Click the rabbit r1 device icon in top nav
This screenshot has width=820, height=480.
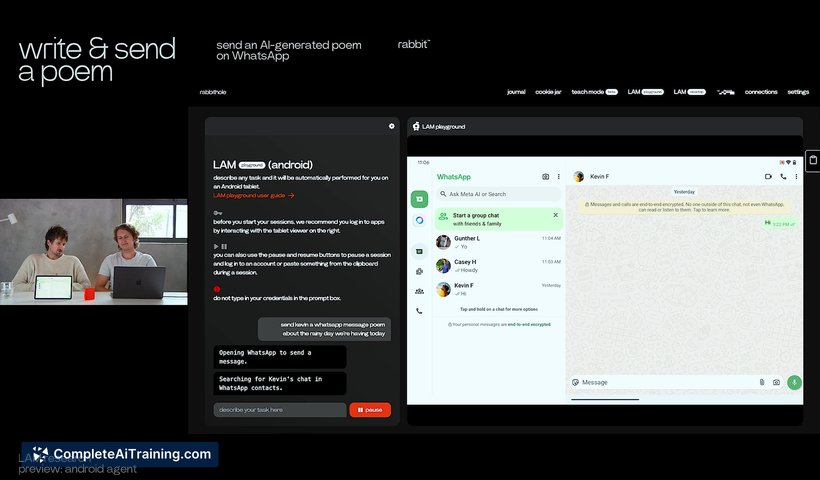725,92
